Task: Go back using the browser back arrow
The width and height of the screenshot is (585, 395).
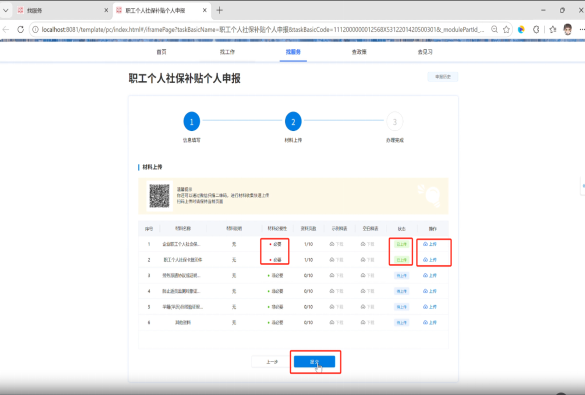Action: pyautogui.click(x=6, y=29)
